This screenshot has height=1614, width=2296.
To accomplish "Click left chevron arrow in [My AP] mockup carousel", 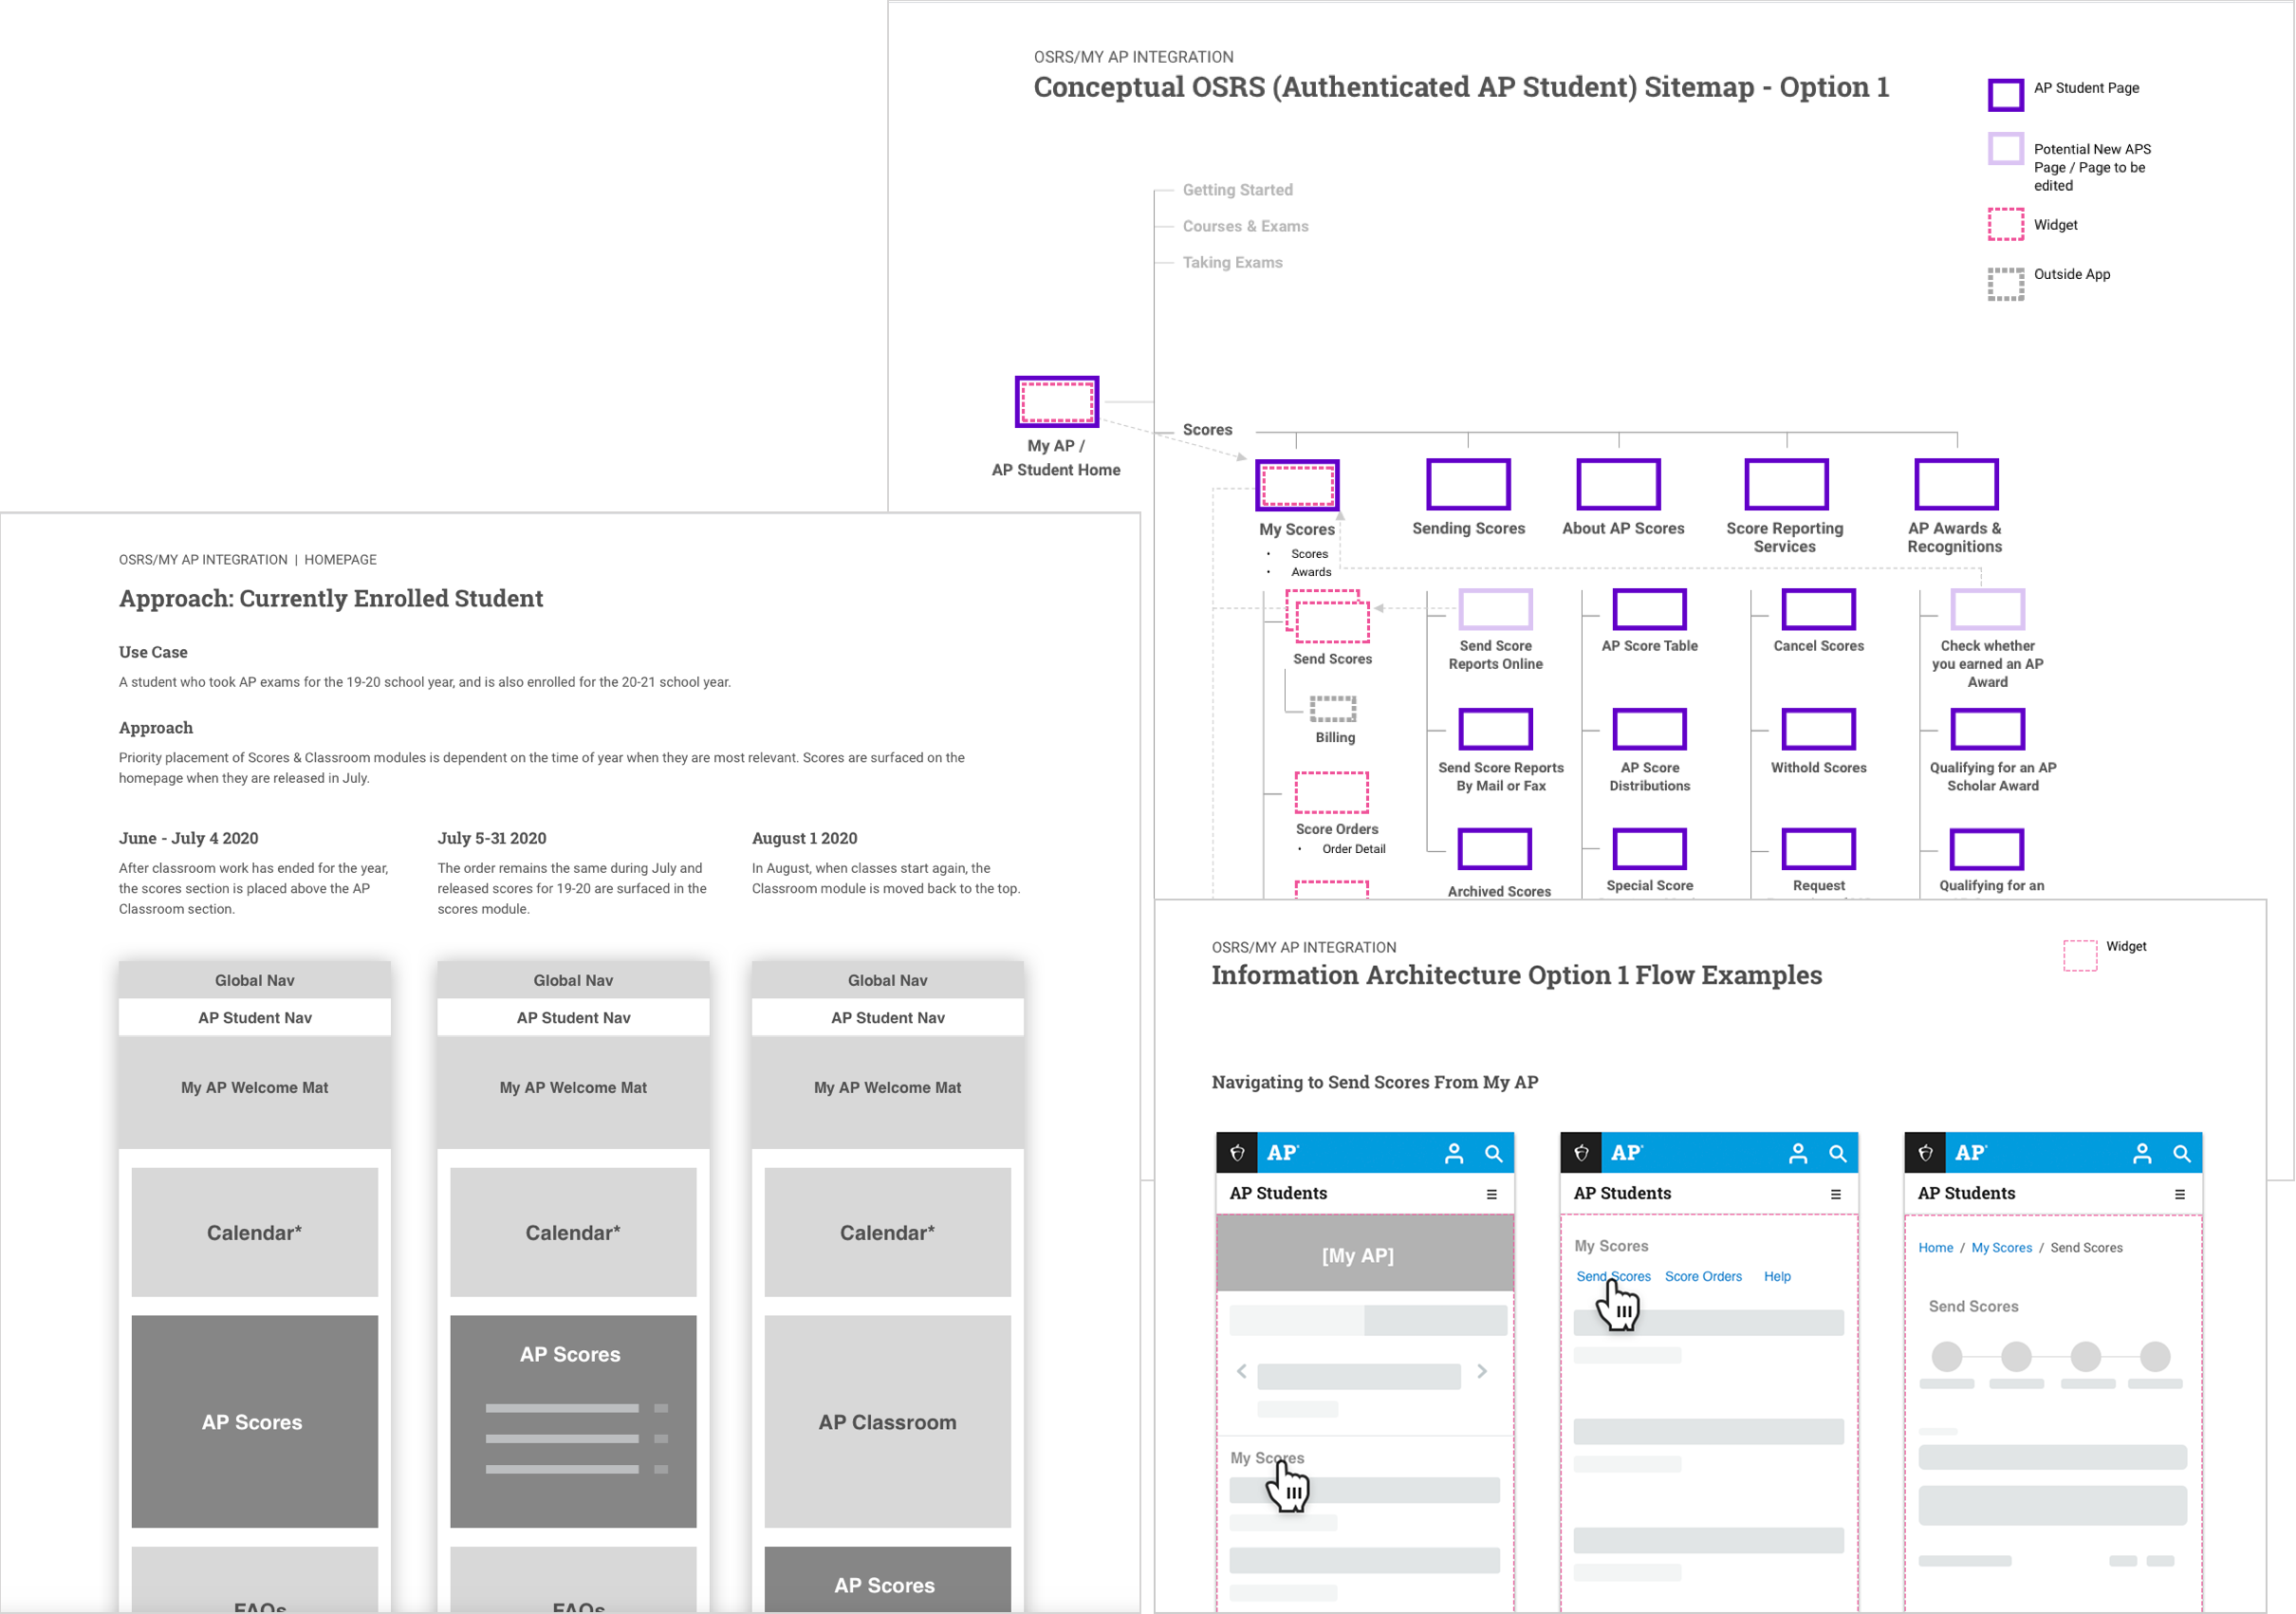I will pyautogui.click(x=1241, y=1371).
